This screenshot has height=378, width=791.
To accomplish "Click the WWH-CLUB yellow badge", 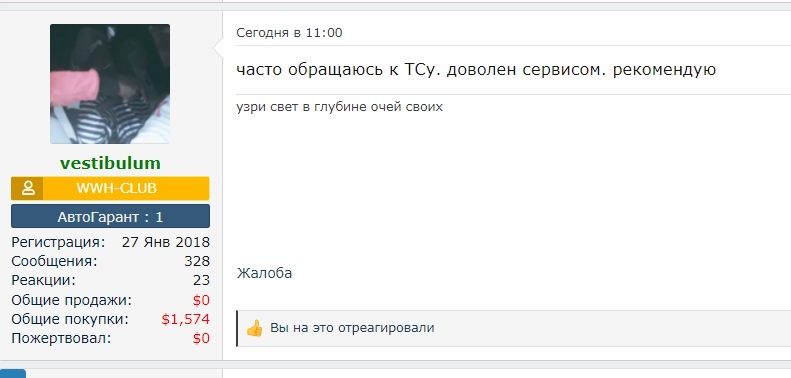I will (x=110, y=188).
